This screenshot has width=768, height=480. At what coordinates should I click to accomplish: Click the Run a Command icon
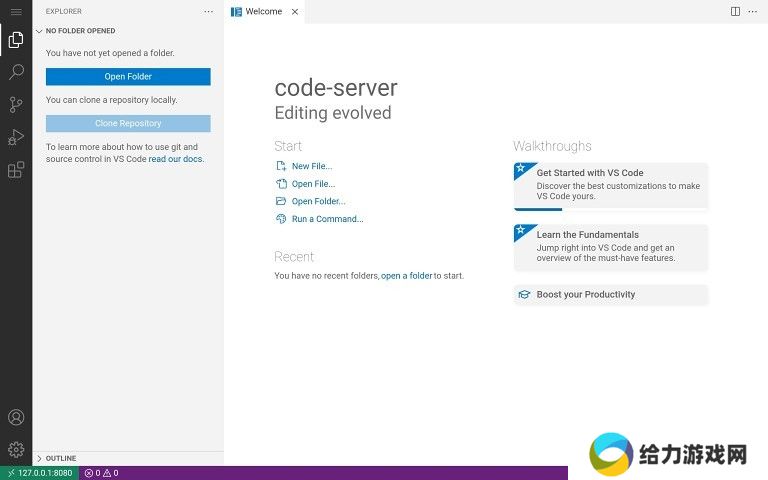(x=281, y=219)
